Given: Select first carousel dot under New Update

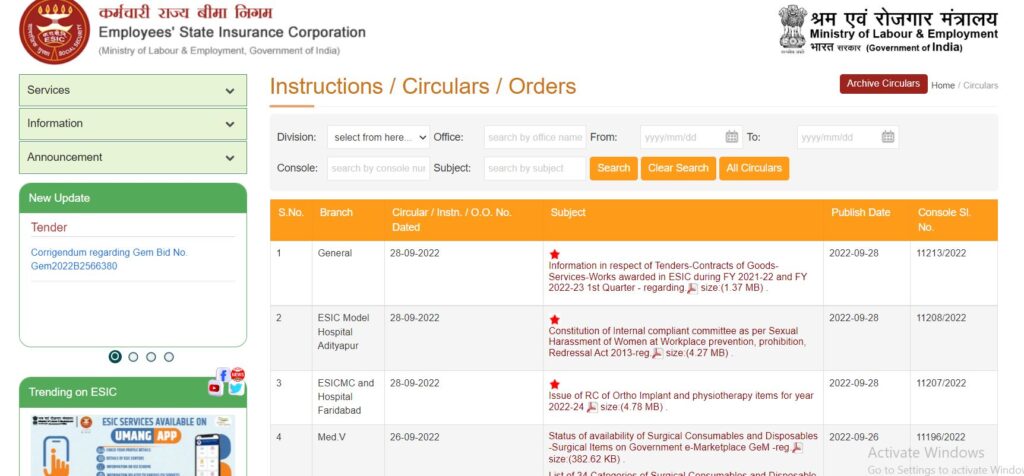Looking at the screenshot, I should [115, 357].
